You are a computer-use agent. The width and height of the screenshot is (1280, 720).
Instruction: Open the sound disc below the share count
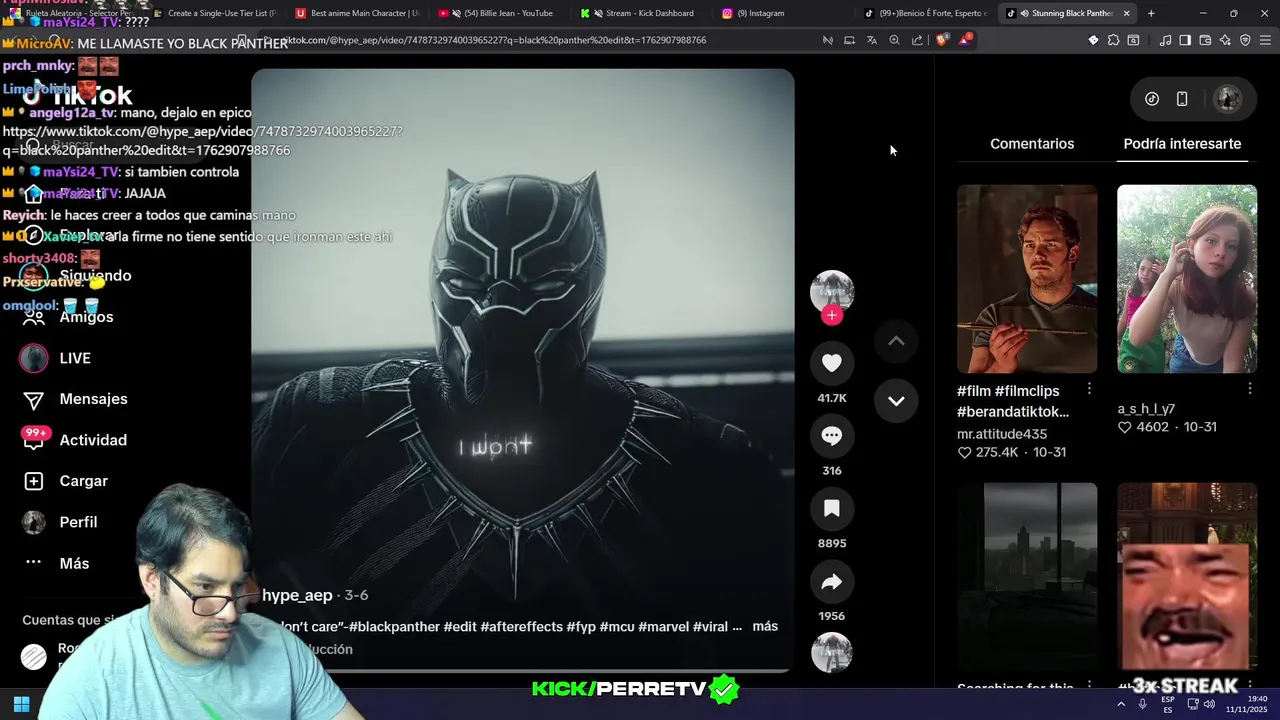[x=832, y=654]
